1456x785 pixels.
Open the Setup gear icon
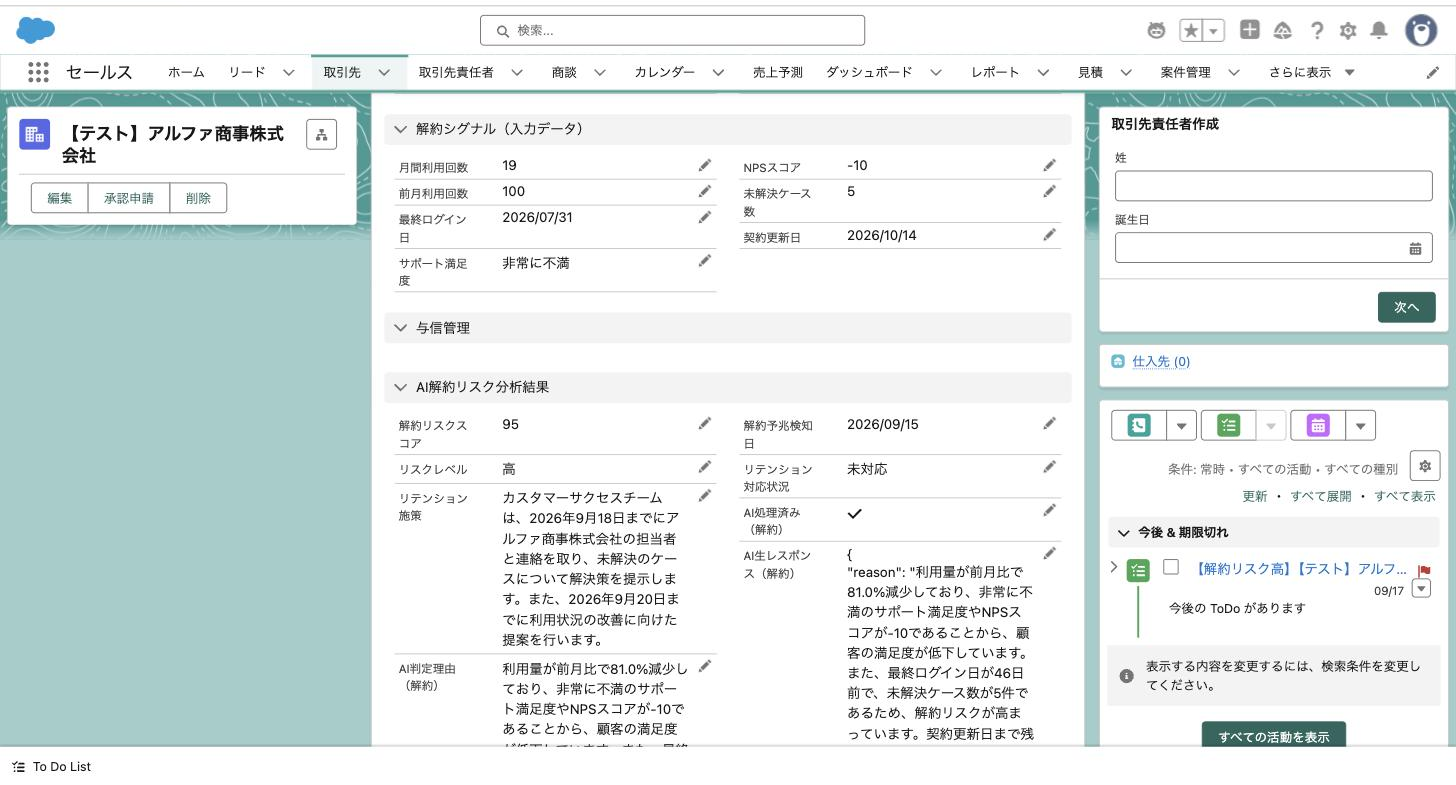(x=1348, y=31)
